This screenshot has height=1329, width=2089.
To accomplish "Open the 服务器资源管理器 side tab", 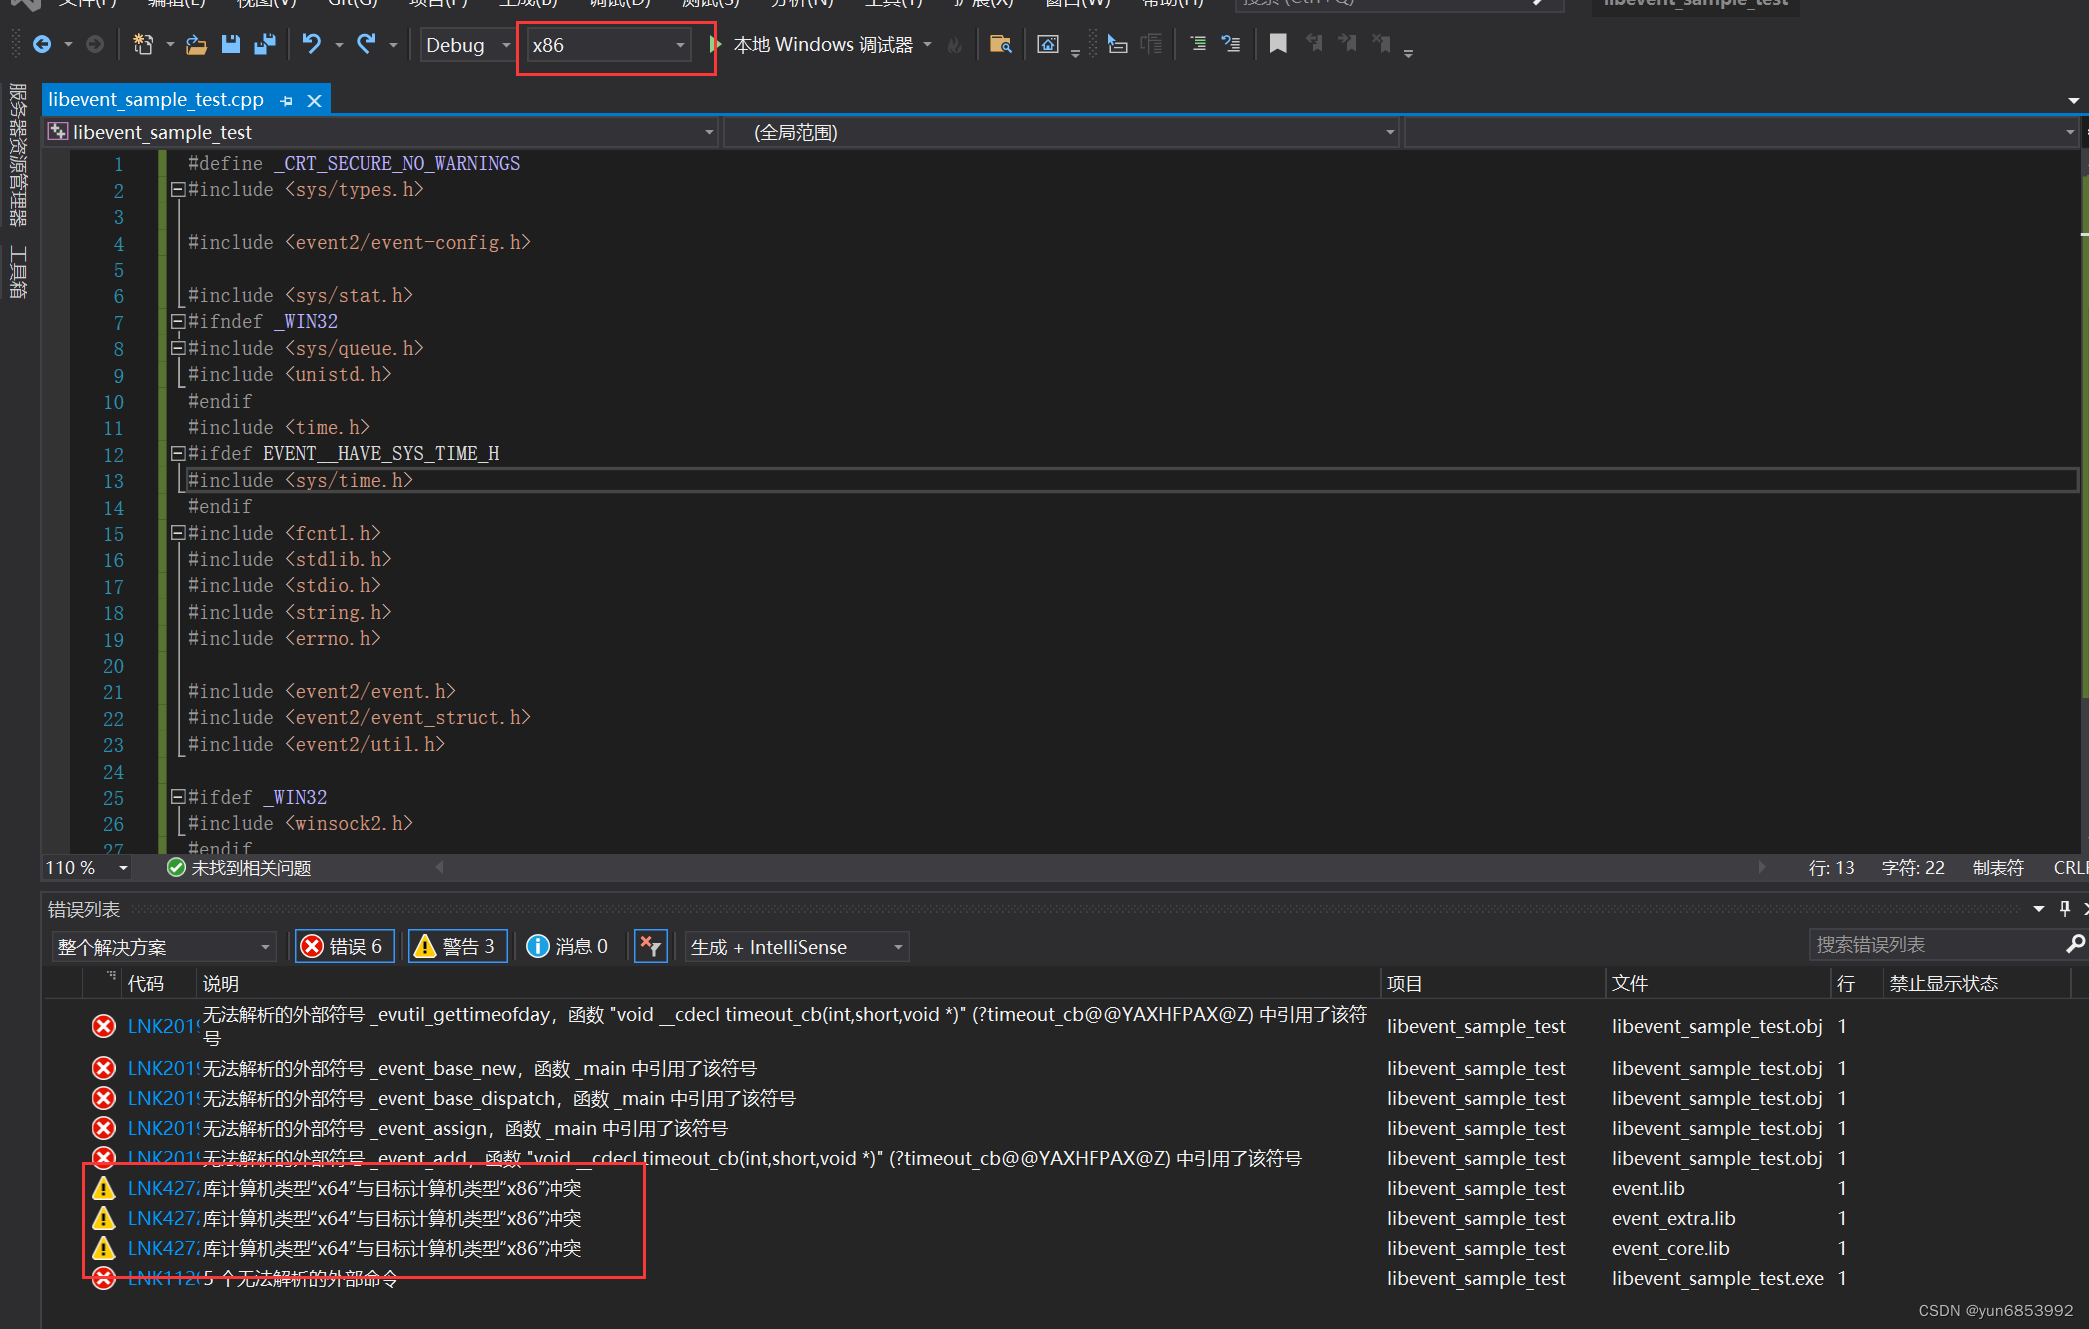I will [18, 155].
